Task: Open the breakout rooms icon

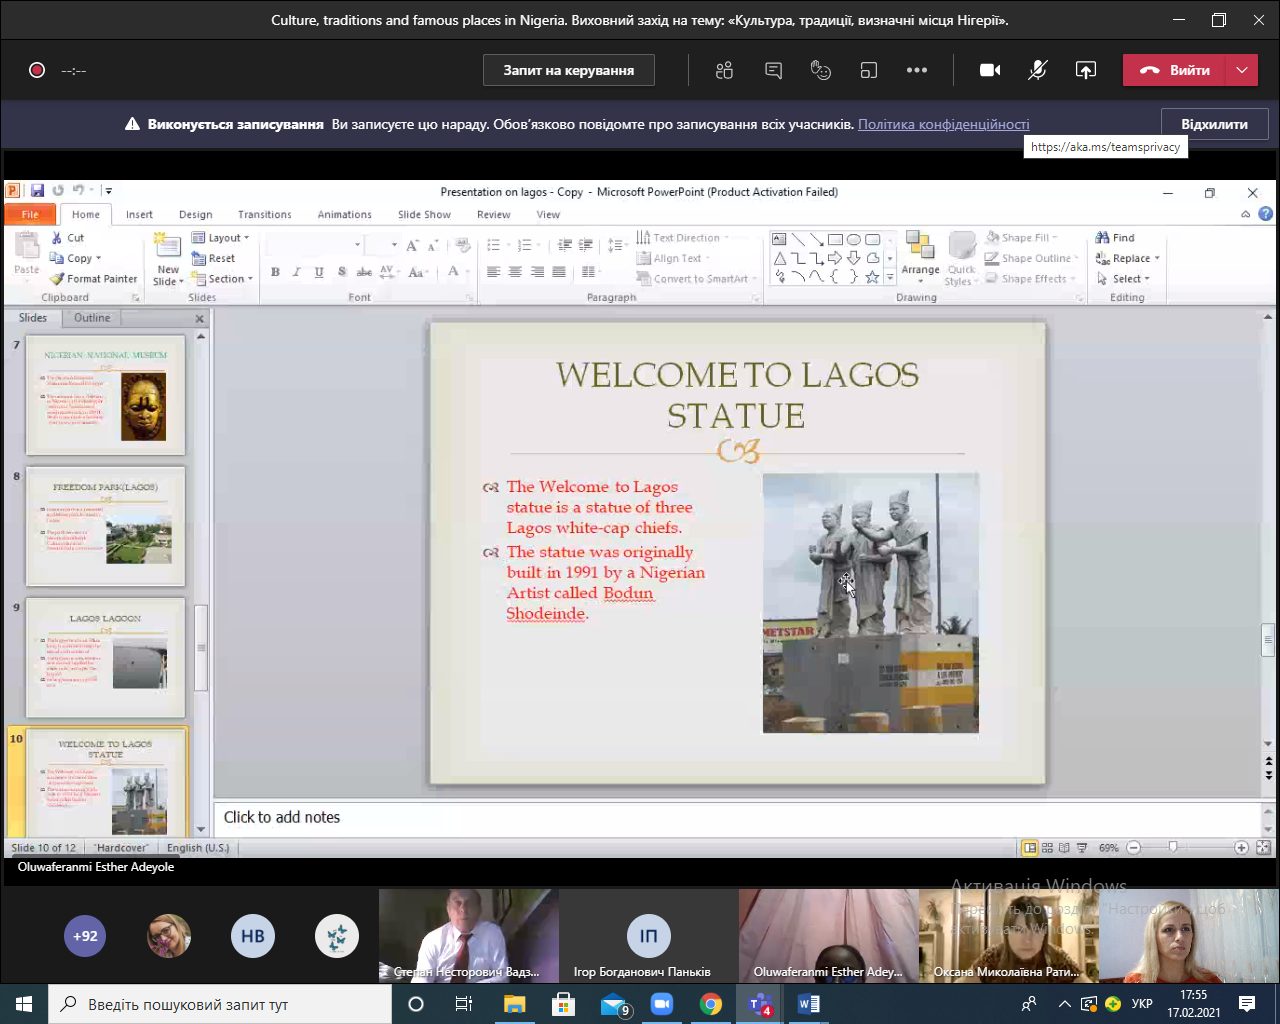Action: [869, 70]
